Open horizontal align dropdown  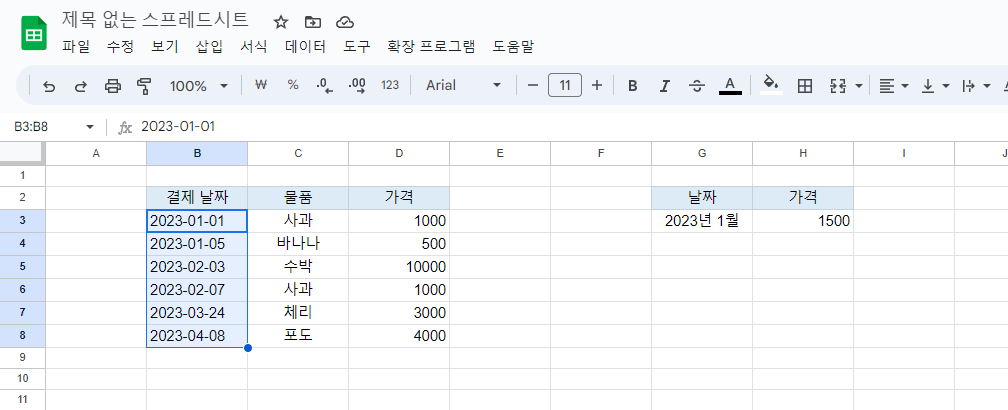click(894, 85)
